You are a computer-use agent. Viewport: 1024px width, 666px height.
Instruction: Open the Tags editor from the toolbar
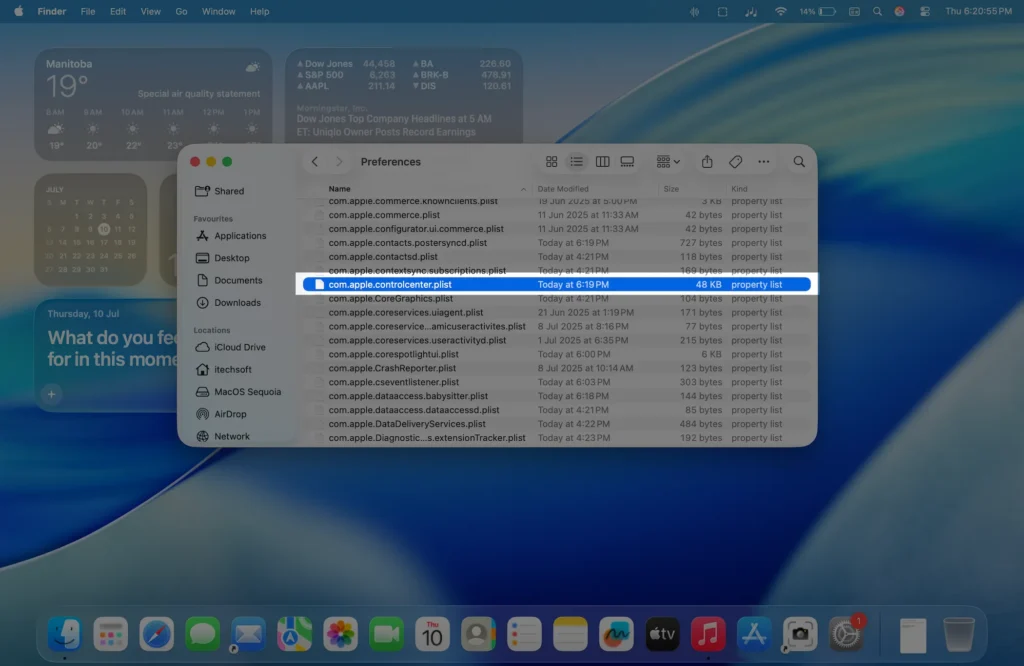(x=736, y=161)
